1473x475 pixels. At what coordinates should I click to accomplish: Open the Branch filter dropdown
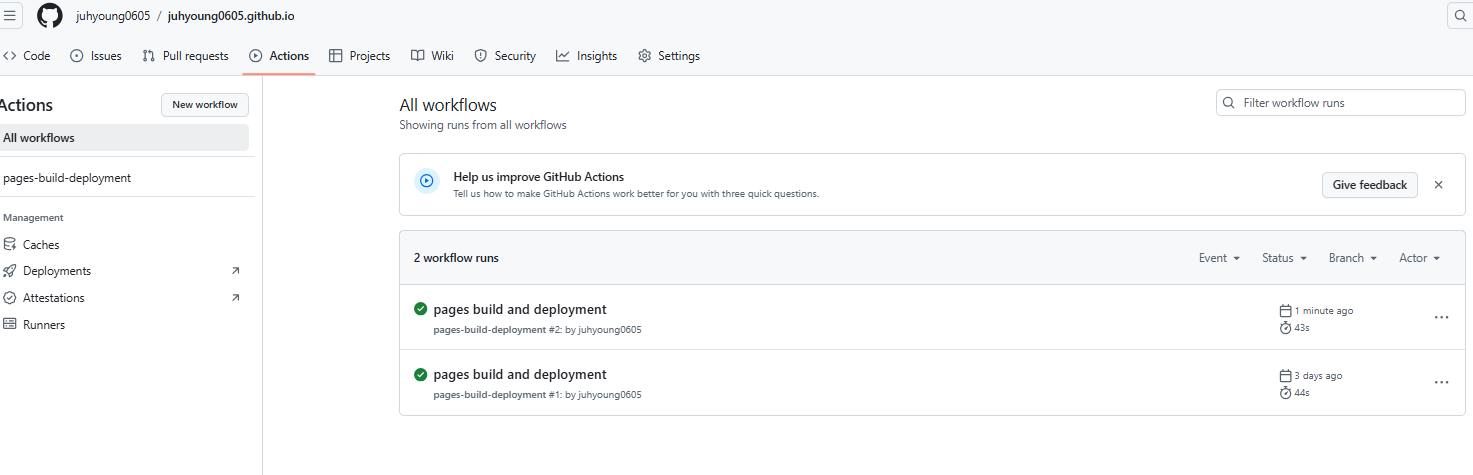[x=1352, y=258]
